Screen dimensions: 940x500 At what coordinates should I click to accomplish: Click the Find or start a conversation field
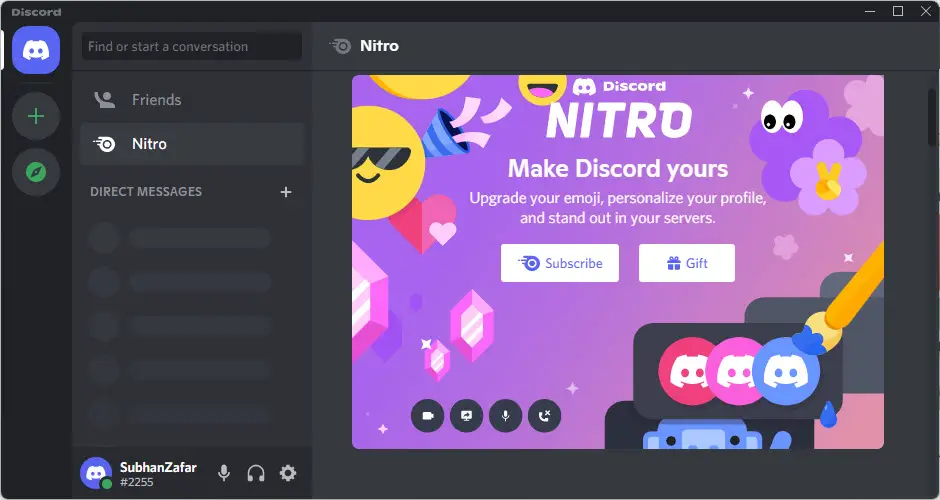click(192, 46)
